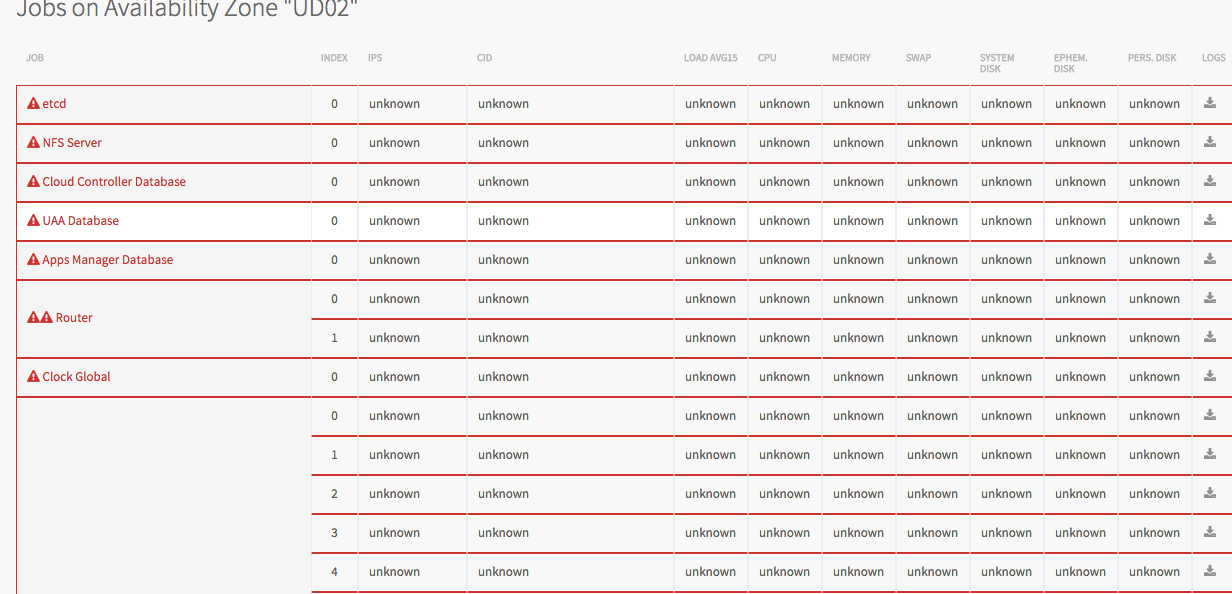
Task: Click the EPHEM. DISK column header
Action: point(1071,63)
